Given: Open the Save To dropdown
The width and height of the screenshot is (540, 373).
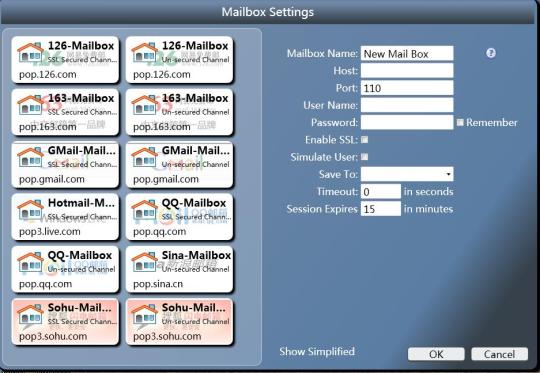Looking at the screenshot, I should point(407,174).
